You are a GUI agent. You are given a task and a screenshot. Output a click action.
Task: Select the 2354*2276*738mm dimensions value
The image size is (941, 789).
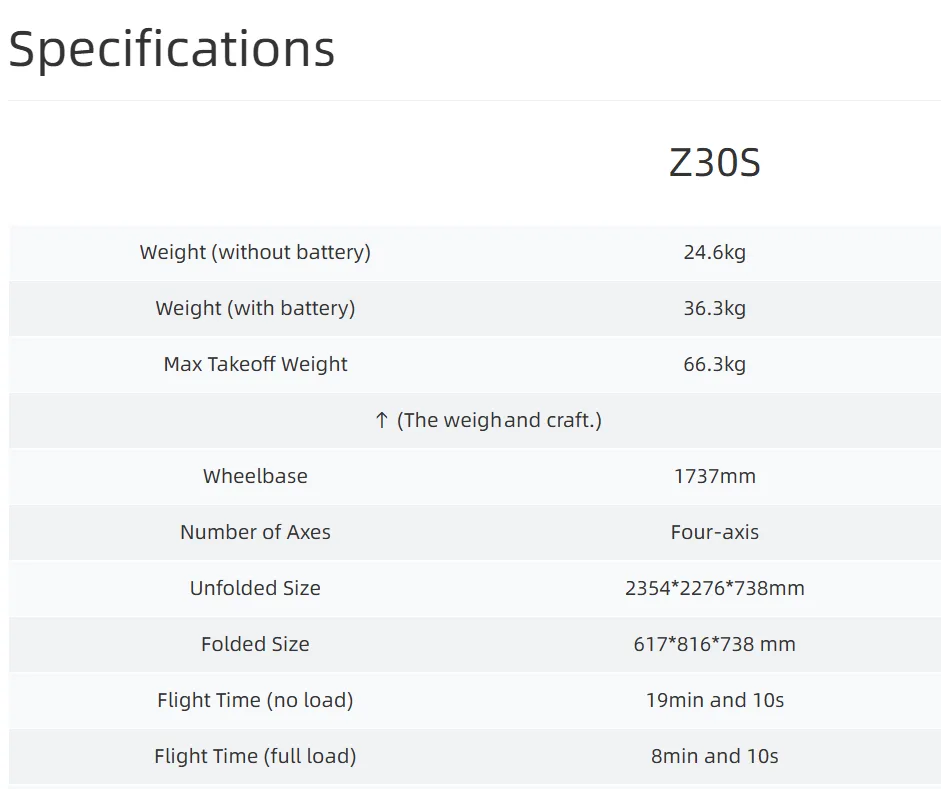point(714,588)
